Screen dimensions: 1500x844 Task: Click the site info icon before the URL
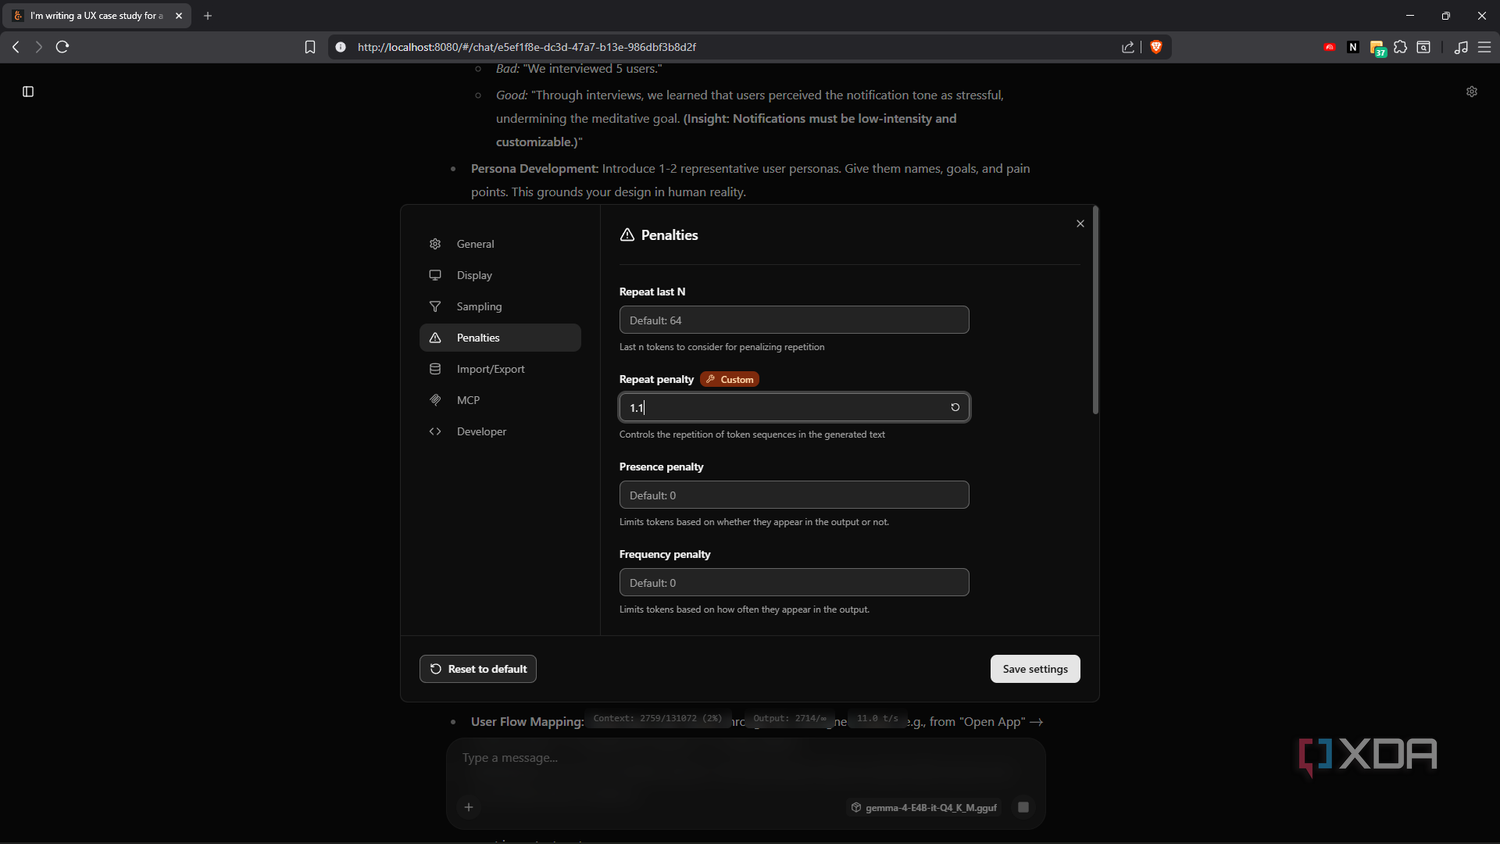point(341,47)
